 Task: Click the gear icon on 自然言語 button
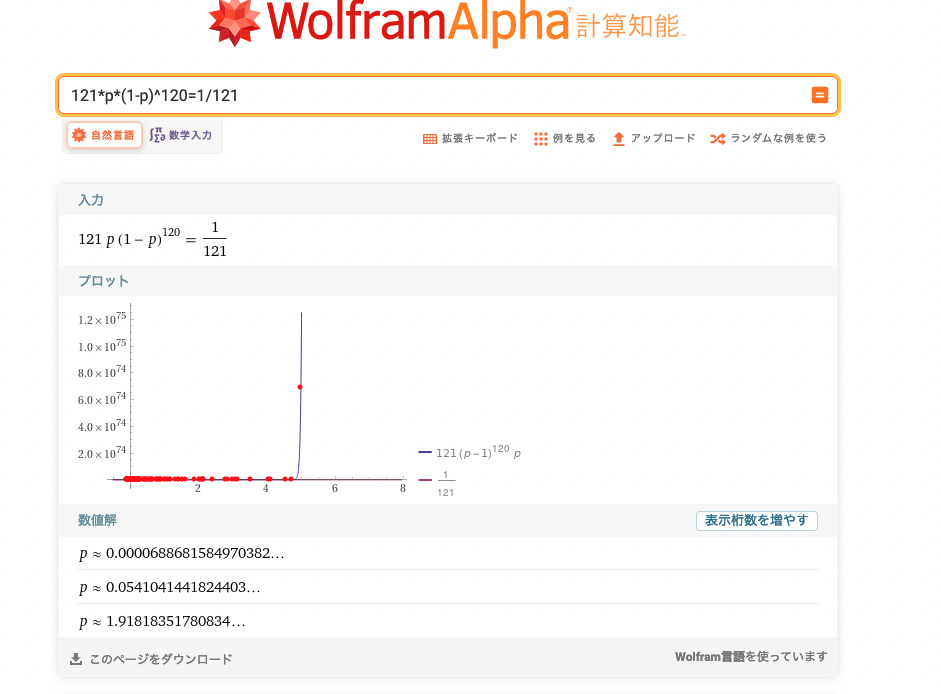pyautogui.click(x=78, y=132)
